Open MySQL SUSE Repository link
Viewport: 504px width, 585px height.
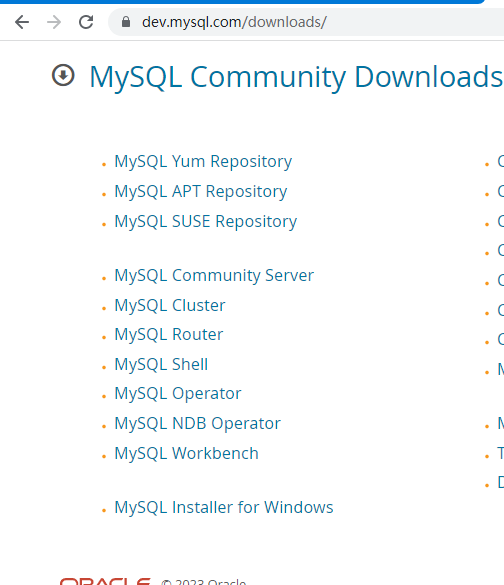(x=206, y=222)
